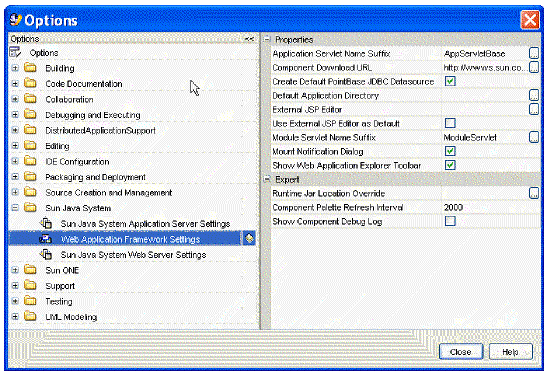Click the Help button

[x=510, y=351]
